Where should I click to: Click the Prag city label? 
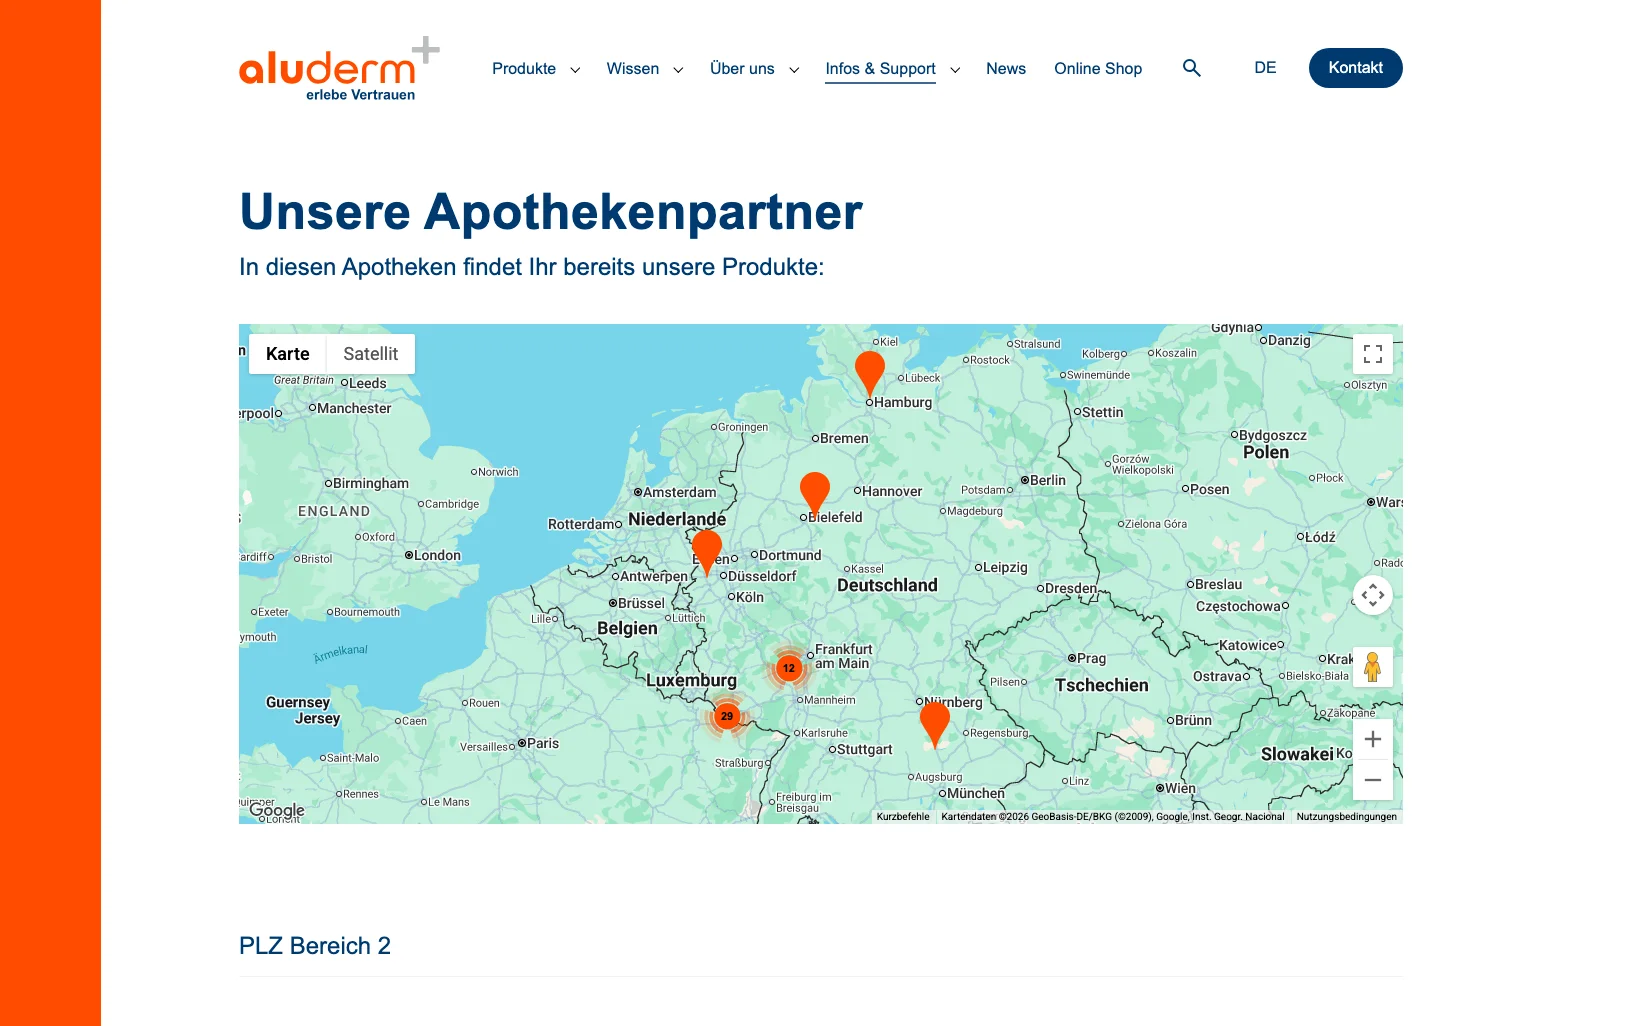(x=1091, y=658)
